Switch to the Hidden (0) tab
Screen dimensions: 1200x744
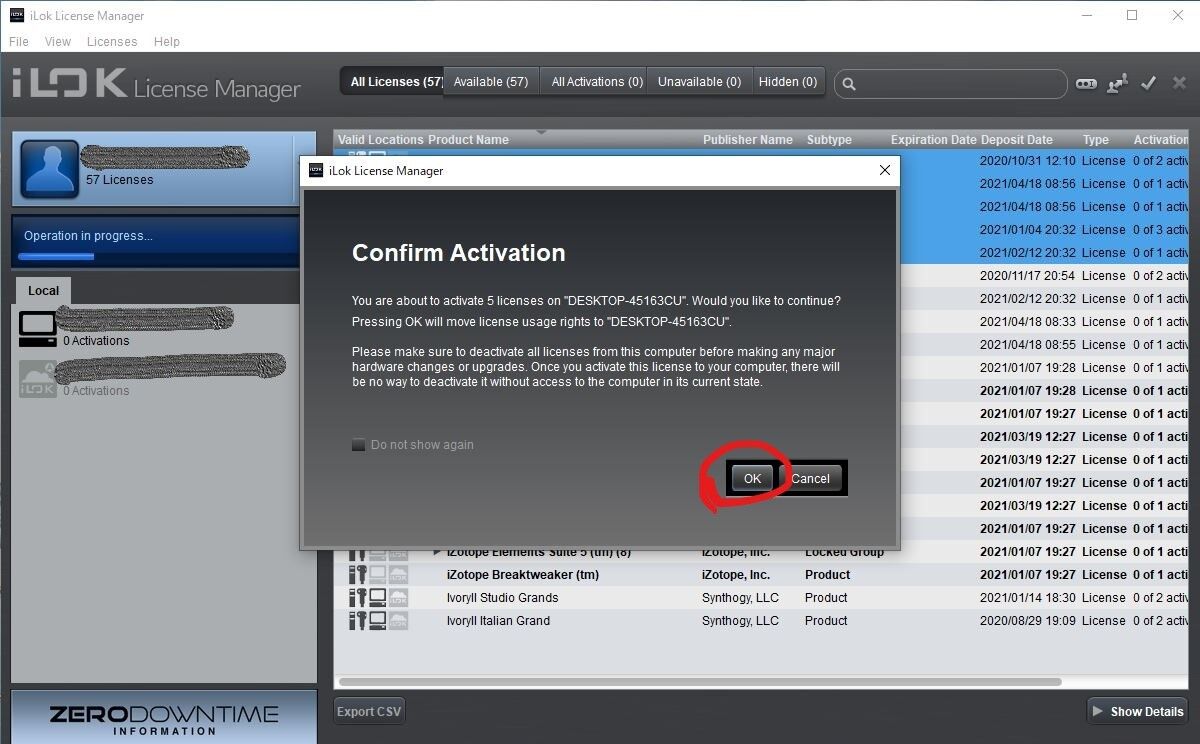click(788, 82)
